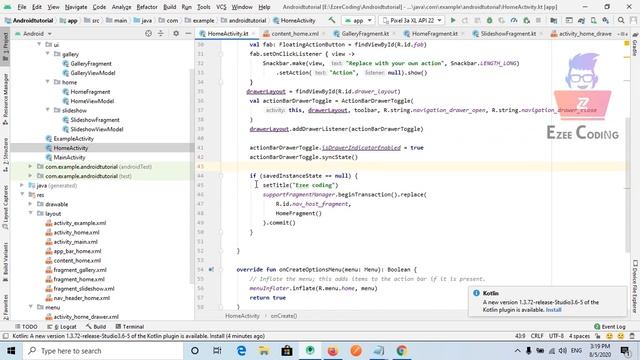Select HomeFragment in project tree
Viewport: 640px width, 360px height.
point(90,91)
